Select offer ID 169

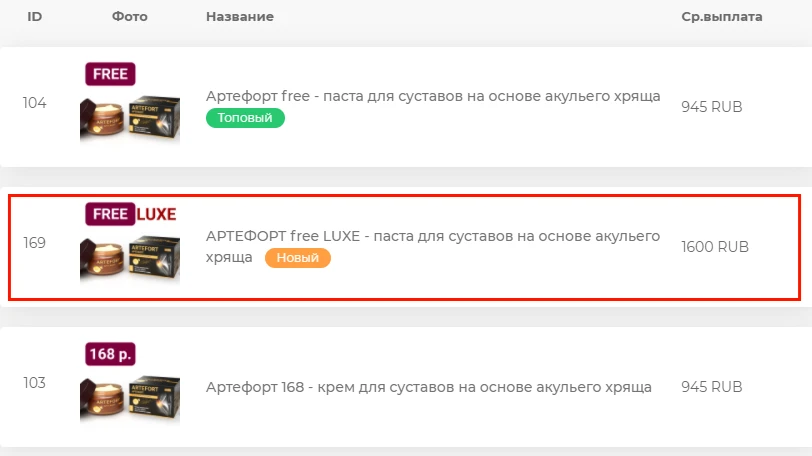(x=35, y=242)
